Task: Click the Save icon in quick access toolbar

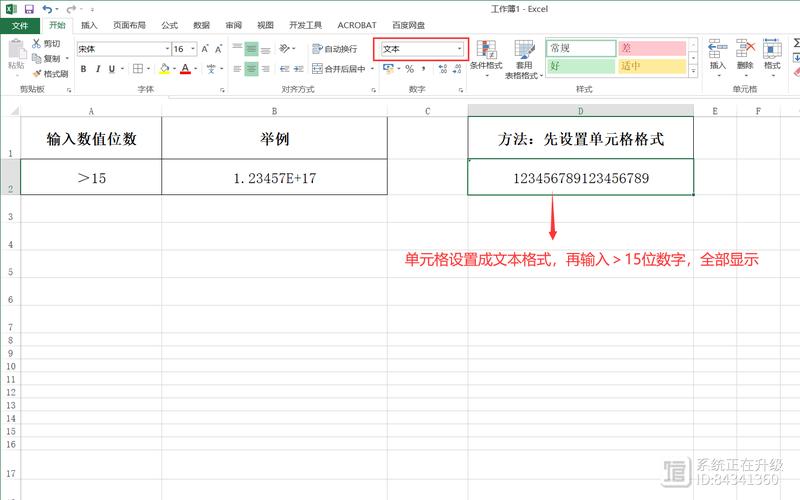Action: coord(29,9)
